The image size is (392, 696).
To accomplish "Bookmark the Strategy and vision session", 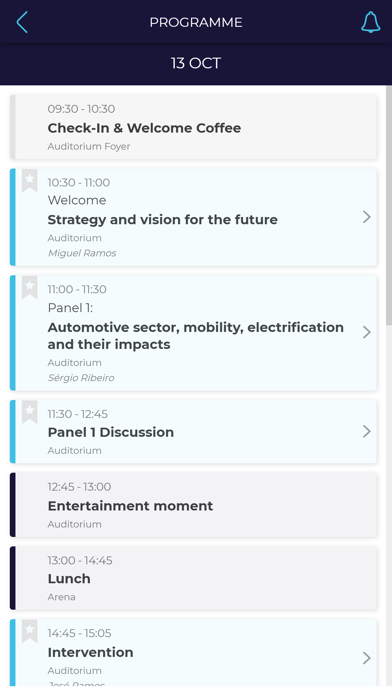I will click(30, 180).
